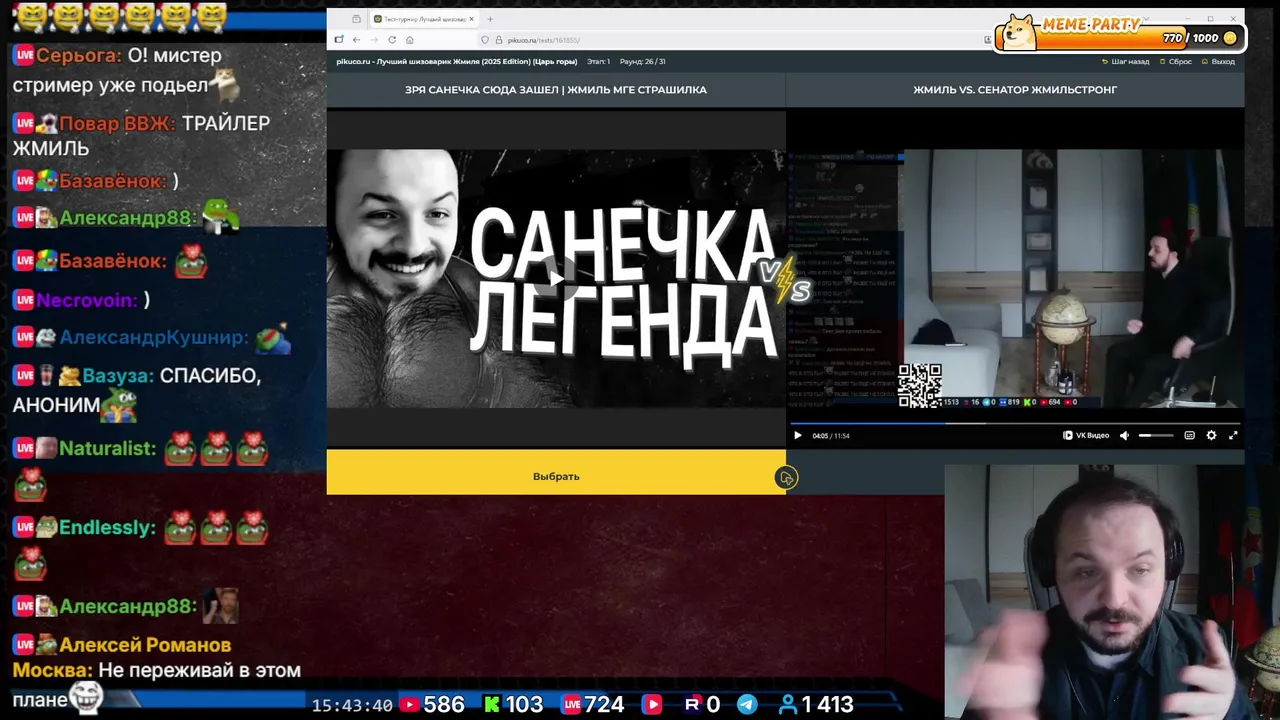Enter fullscreen in the VK player

(1233, 435)
